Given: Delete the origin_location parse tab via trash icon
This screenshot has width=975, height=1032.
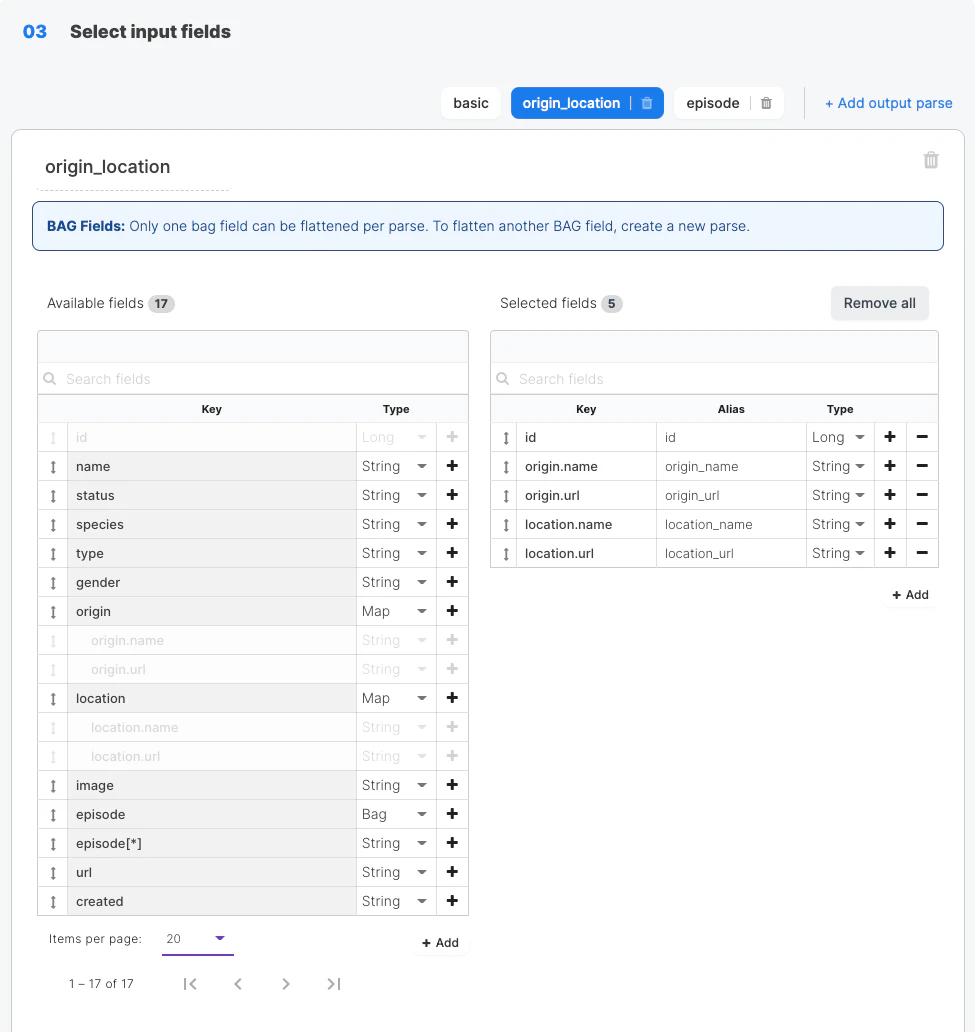Looking at the screenshot, I should 646,103.
